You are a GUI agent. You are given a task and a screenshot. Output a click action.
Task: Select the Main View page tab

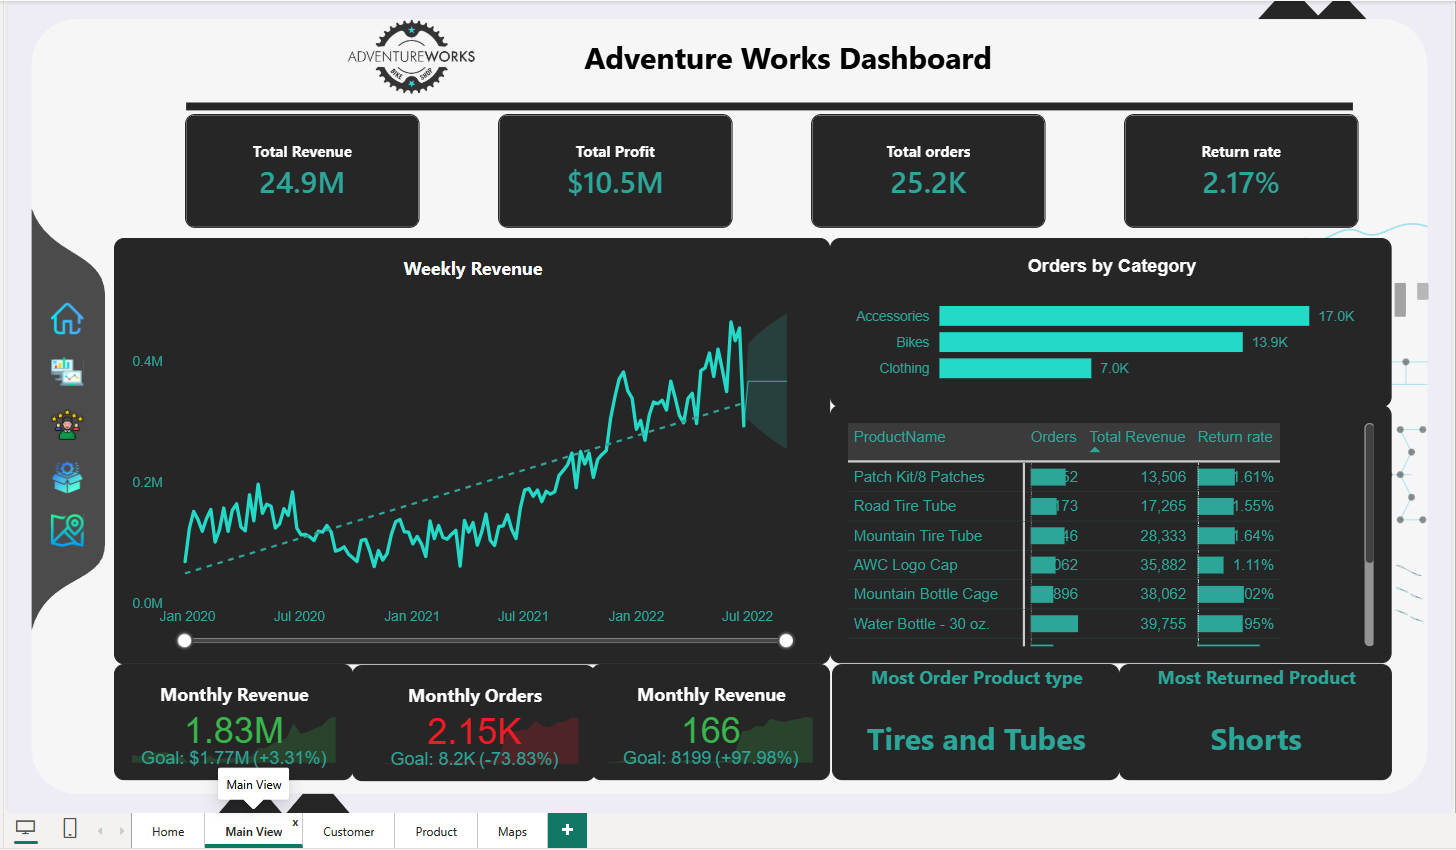point(254,831)
